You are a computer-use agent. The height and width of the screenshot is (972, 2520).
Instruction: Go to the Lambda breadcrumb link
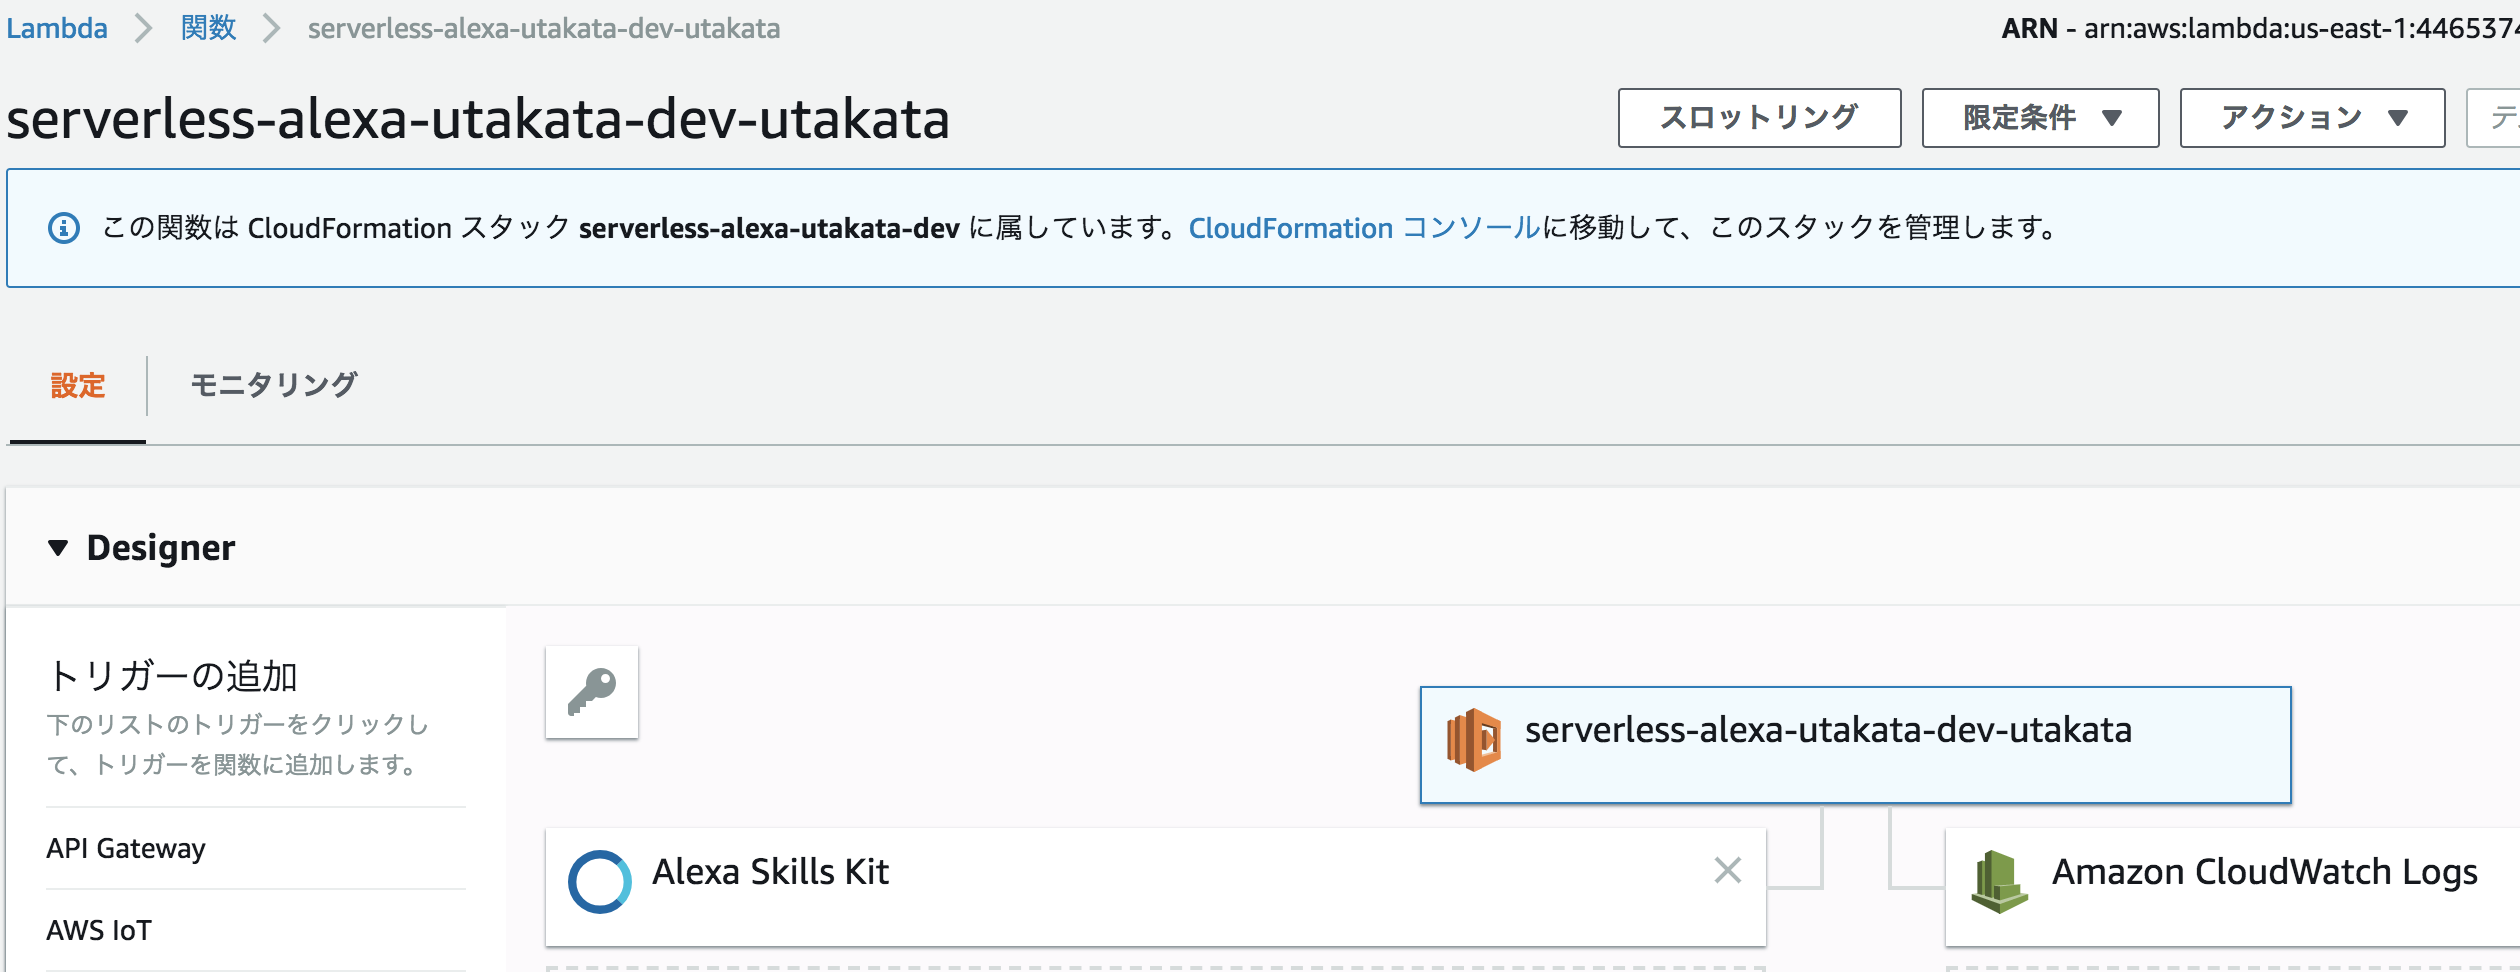[x=57, y=28]
